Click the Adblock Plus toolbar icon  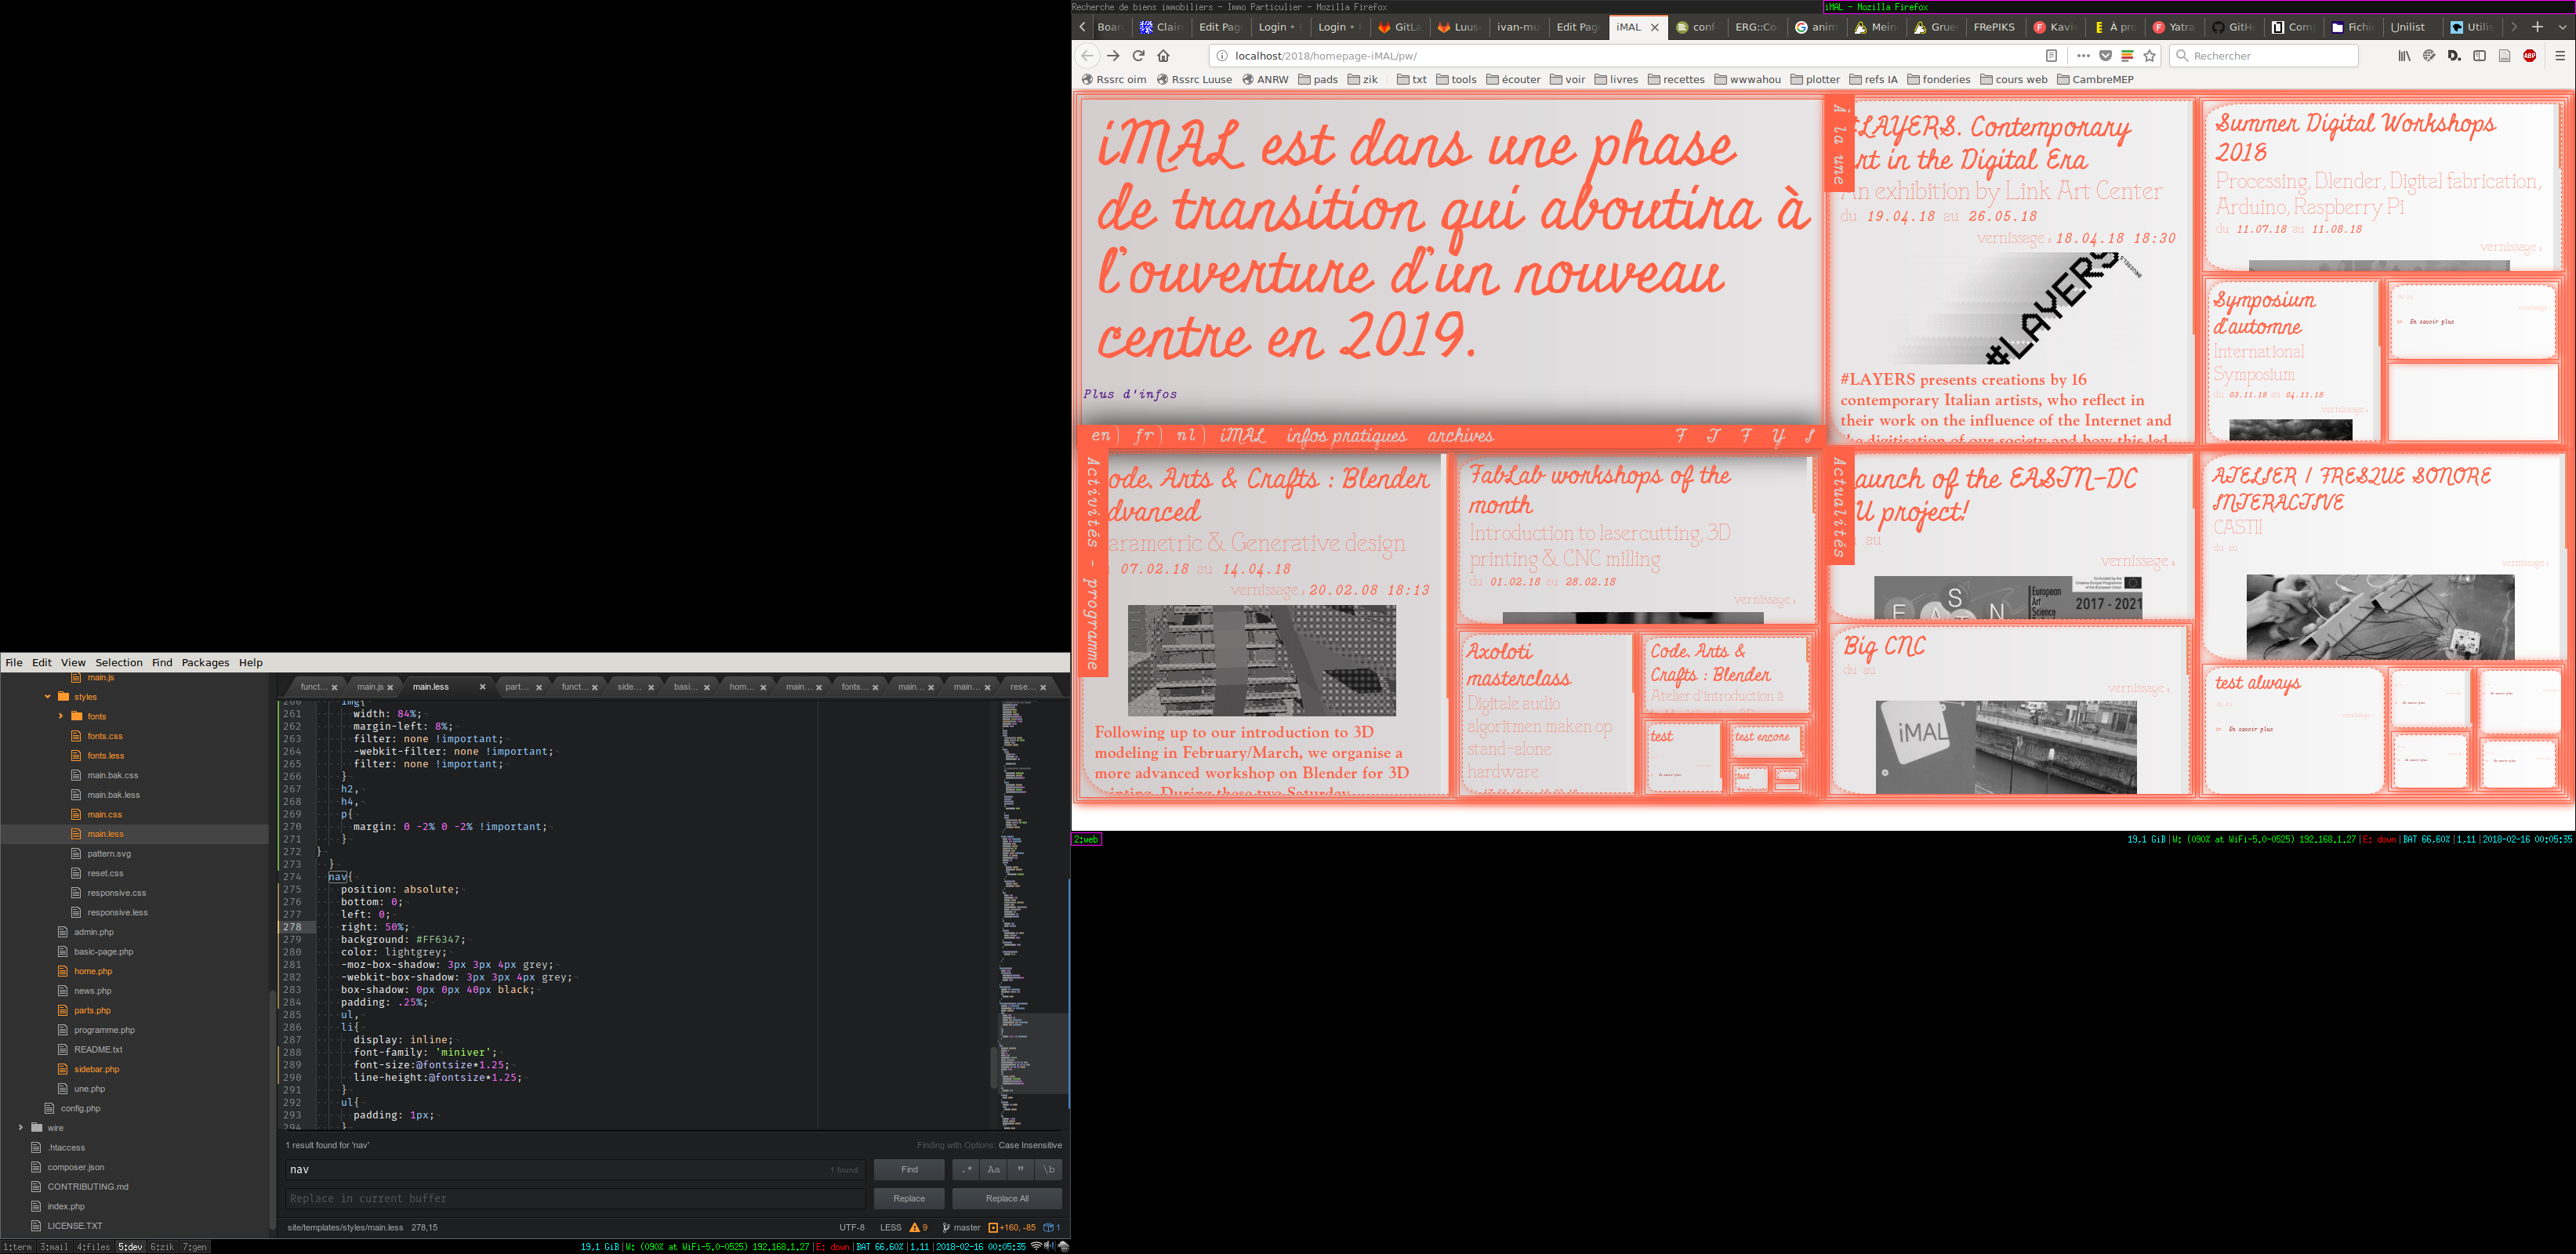click(2529, 56)
